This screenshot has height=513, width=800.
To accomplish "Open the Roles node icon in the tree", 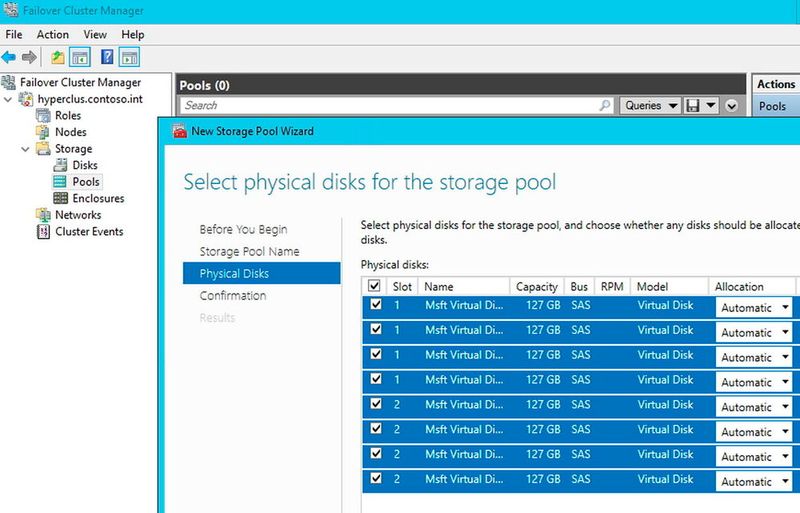I will [x=43, y=115].
